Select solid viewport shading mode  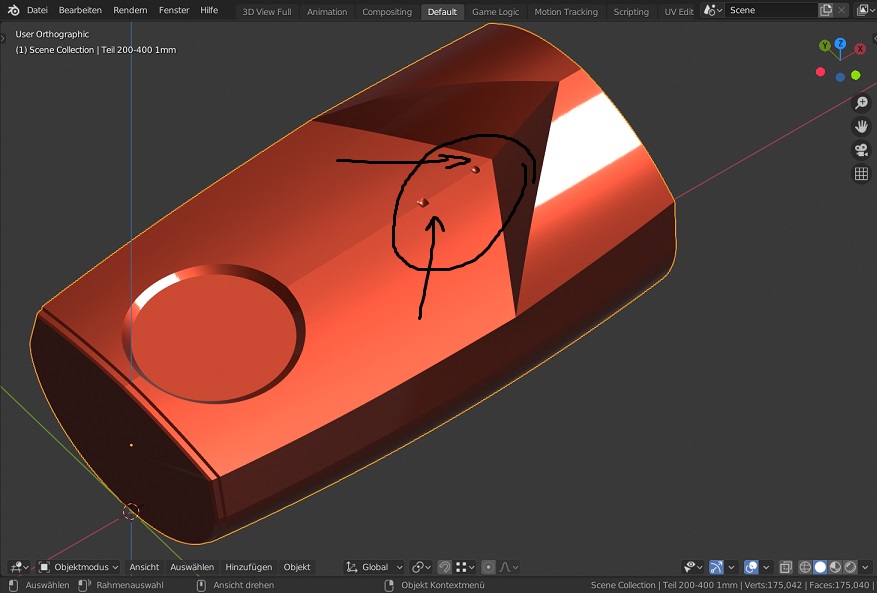coord(820,567)
